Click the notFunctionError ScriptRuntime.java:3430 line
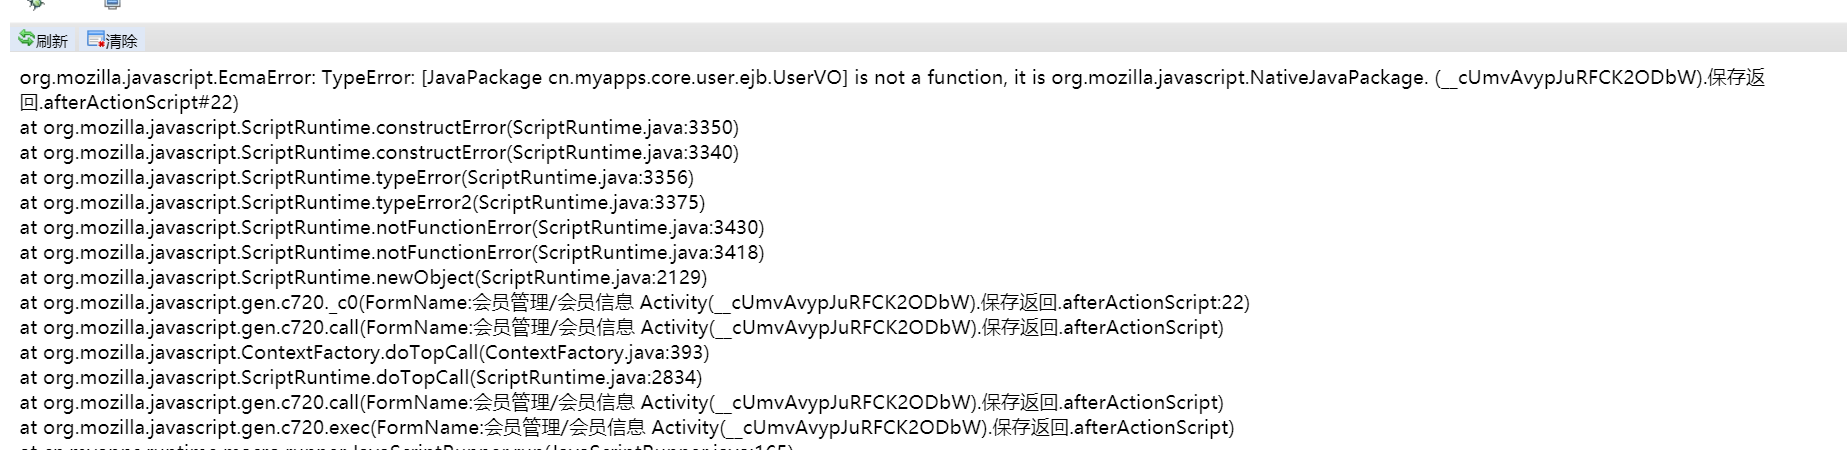This screenshot has width=1847, height=450. click(392, 227)
